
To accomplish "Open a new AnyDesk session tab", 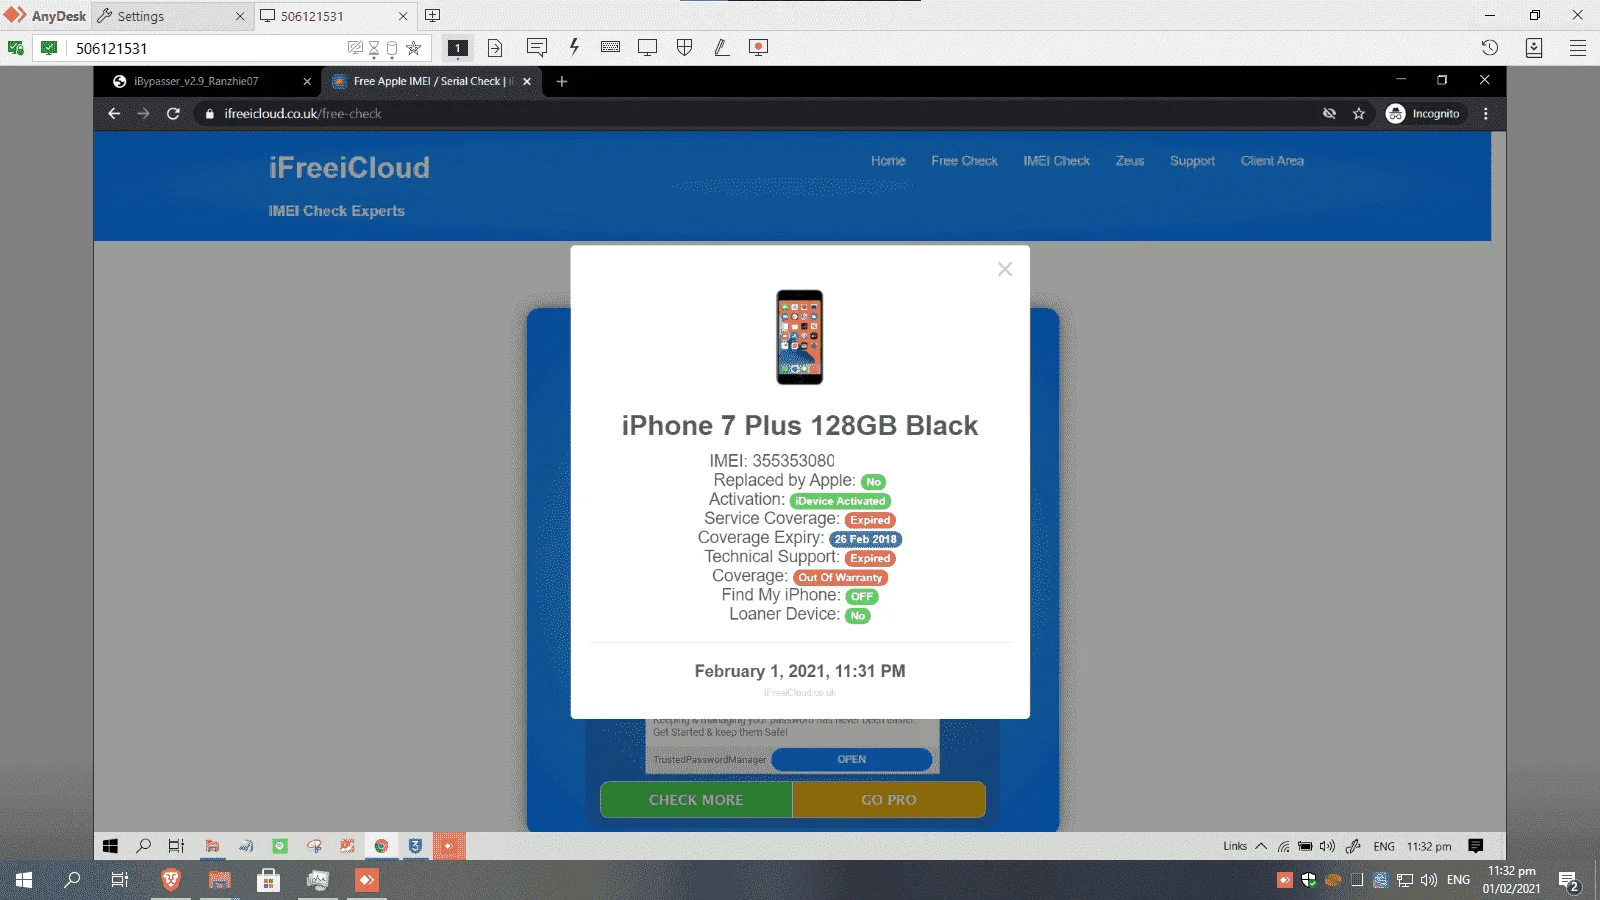I will (433, 15).
